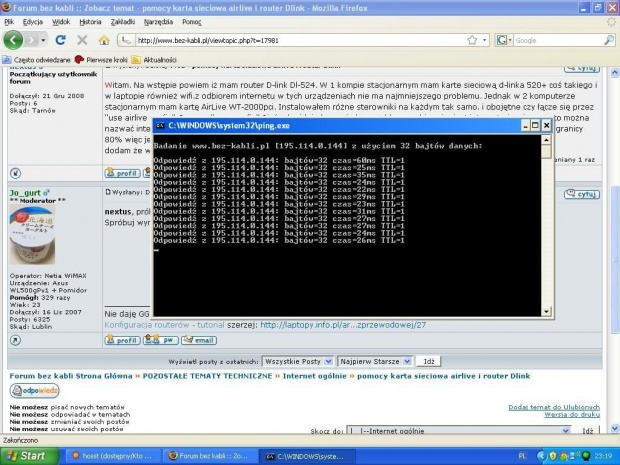Open the address bar history dropdown
This screenshot has height=465, width=620.
tap(484, 40)
